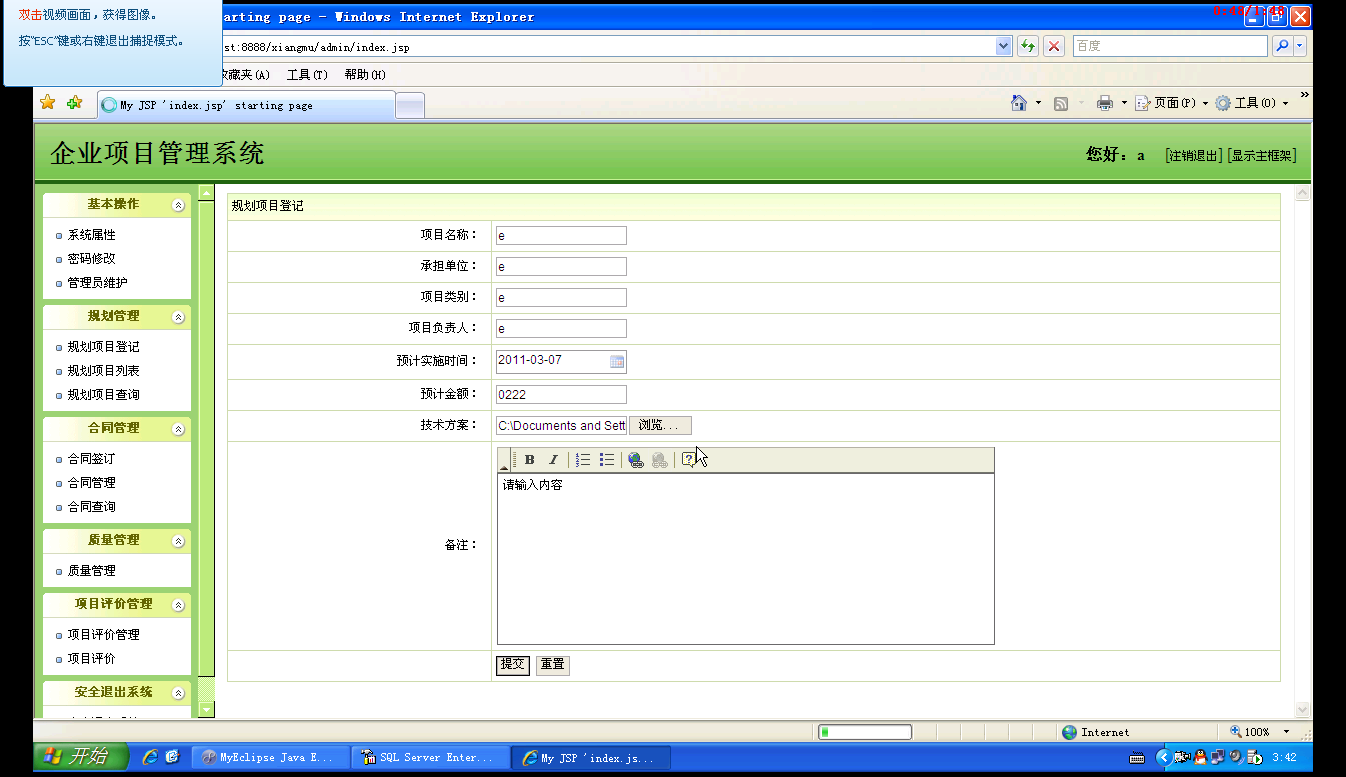Click the 注销退出 logout link
Screen dimensions: 1346x777
pos(1194,155)
